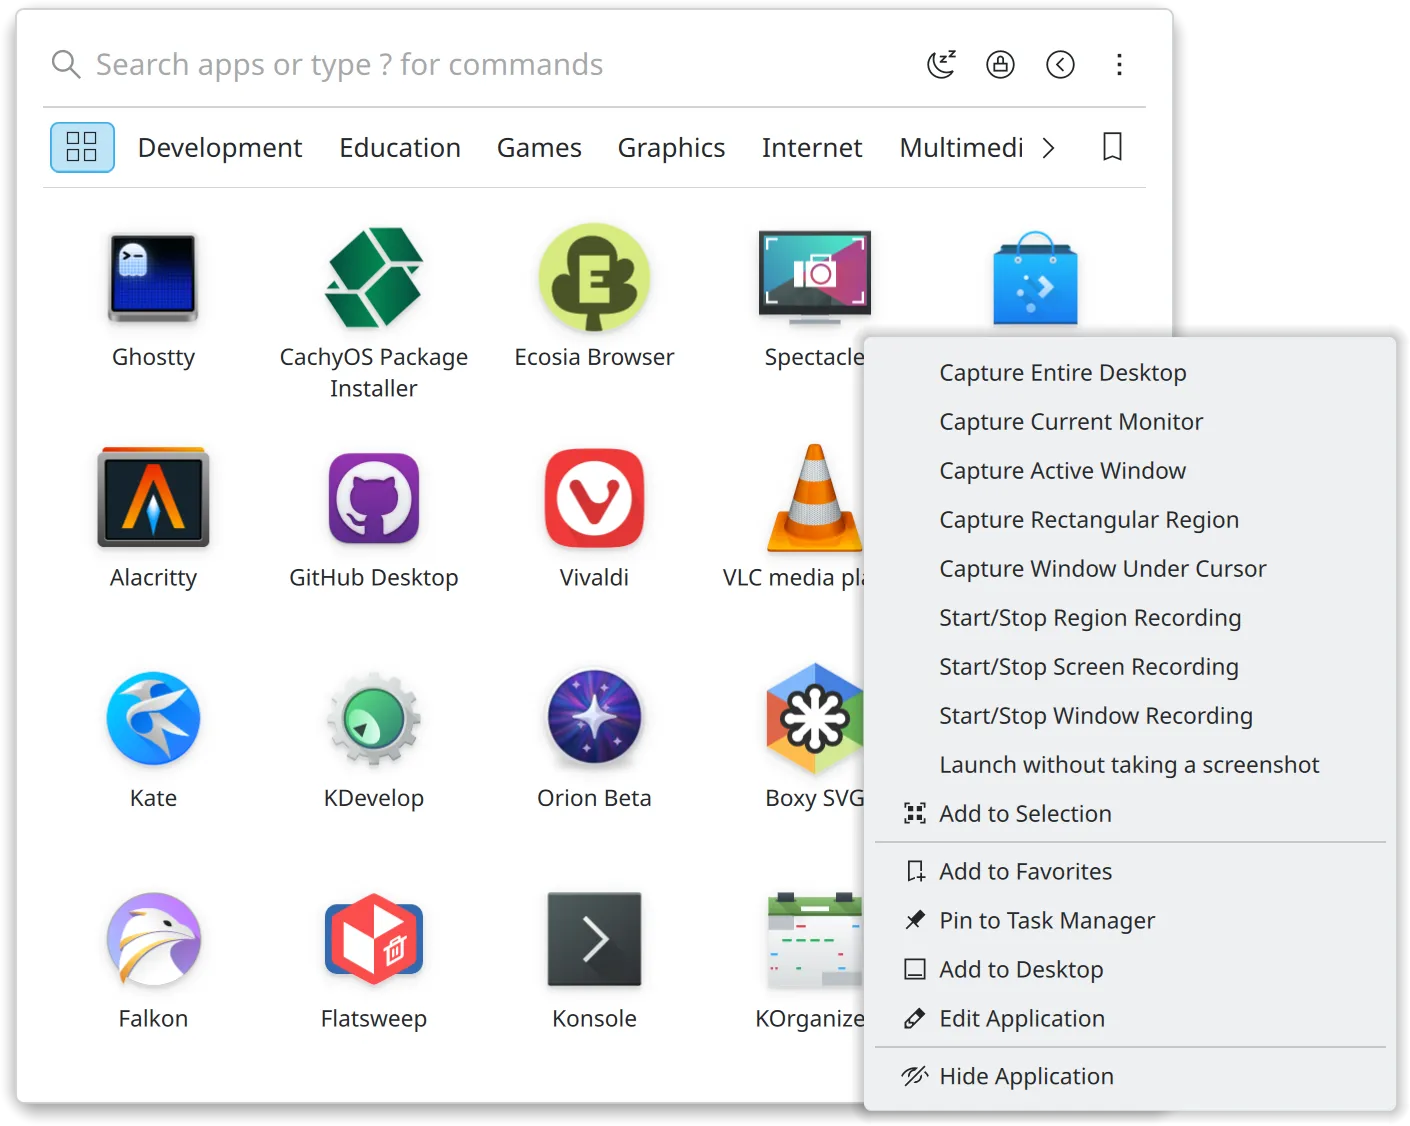
Task: Click Add to Selection menu entry
Action: pyautogui.click(x=1130, y=814)
